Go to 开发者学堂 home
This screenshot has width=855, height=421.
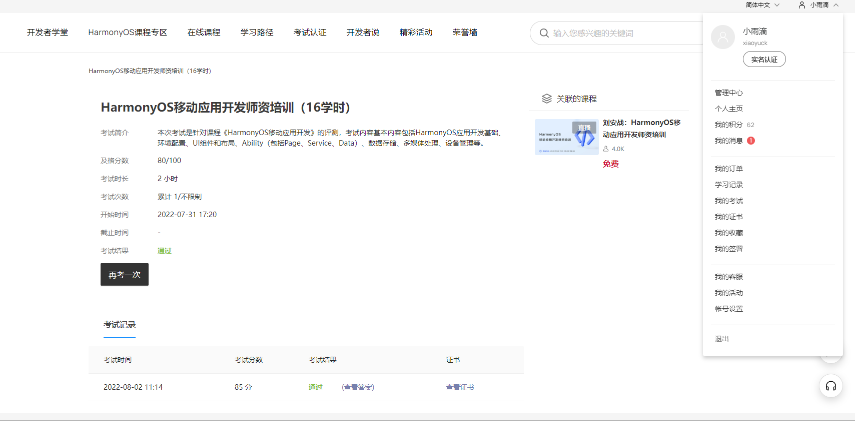[47, 33]
